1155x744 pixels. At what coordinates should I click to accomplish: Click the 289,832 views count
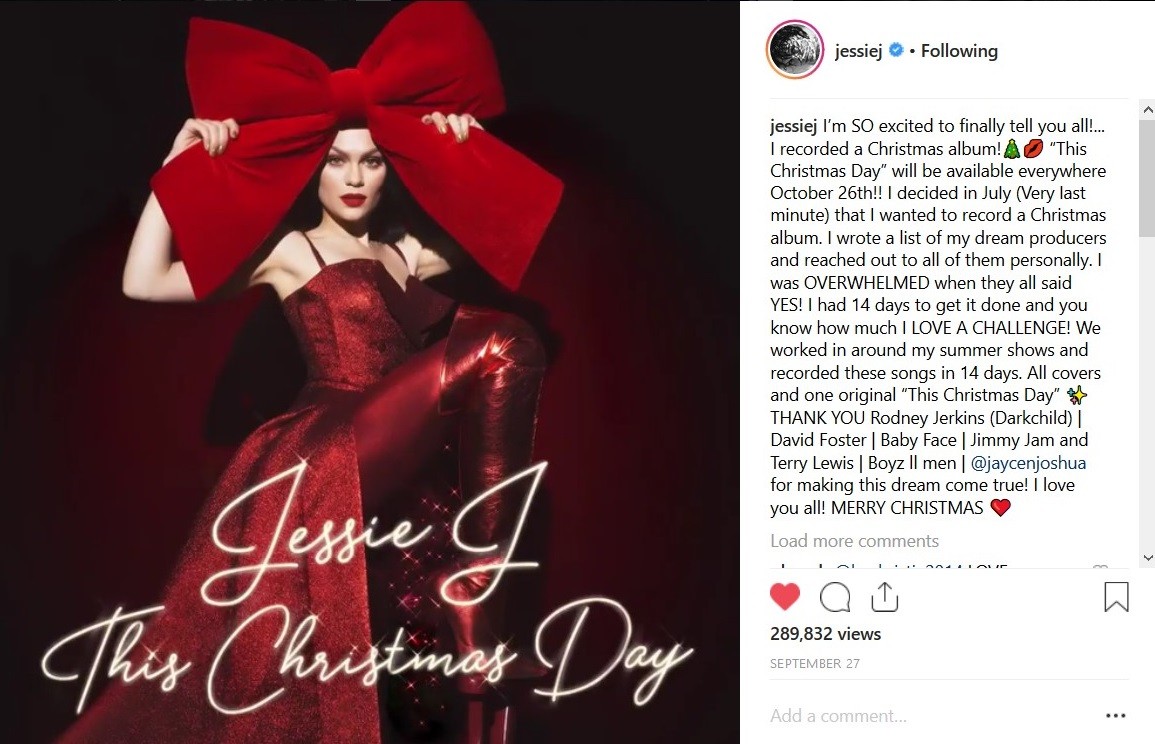tap(825, 634)
